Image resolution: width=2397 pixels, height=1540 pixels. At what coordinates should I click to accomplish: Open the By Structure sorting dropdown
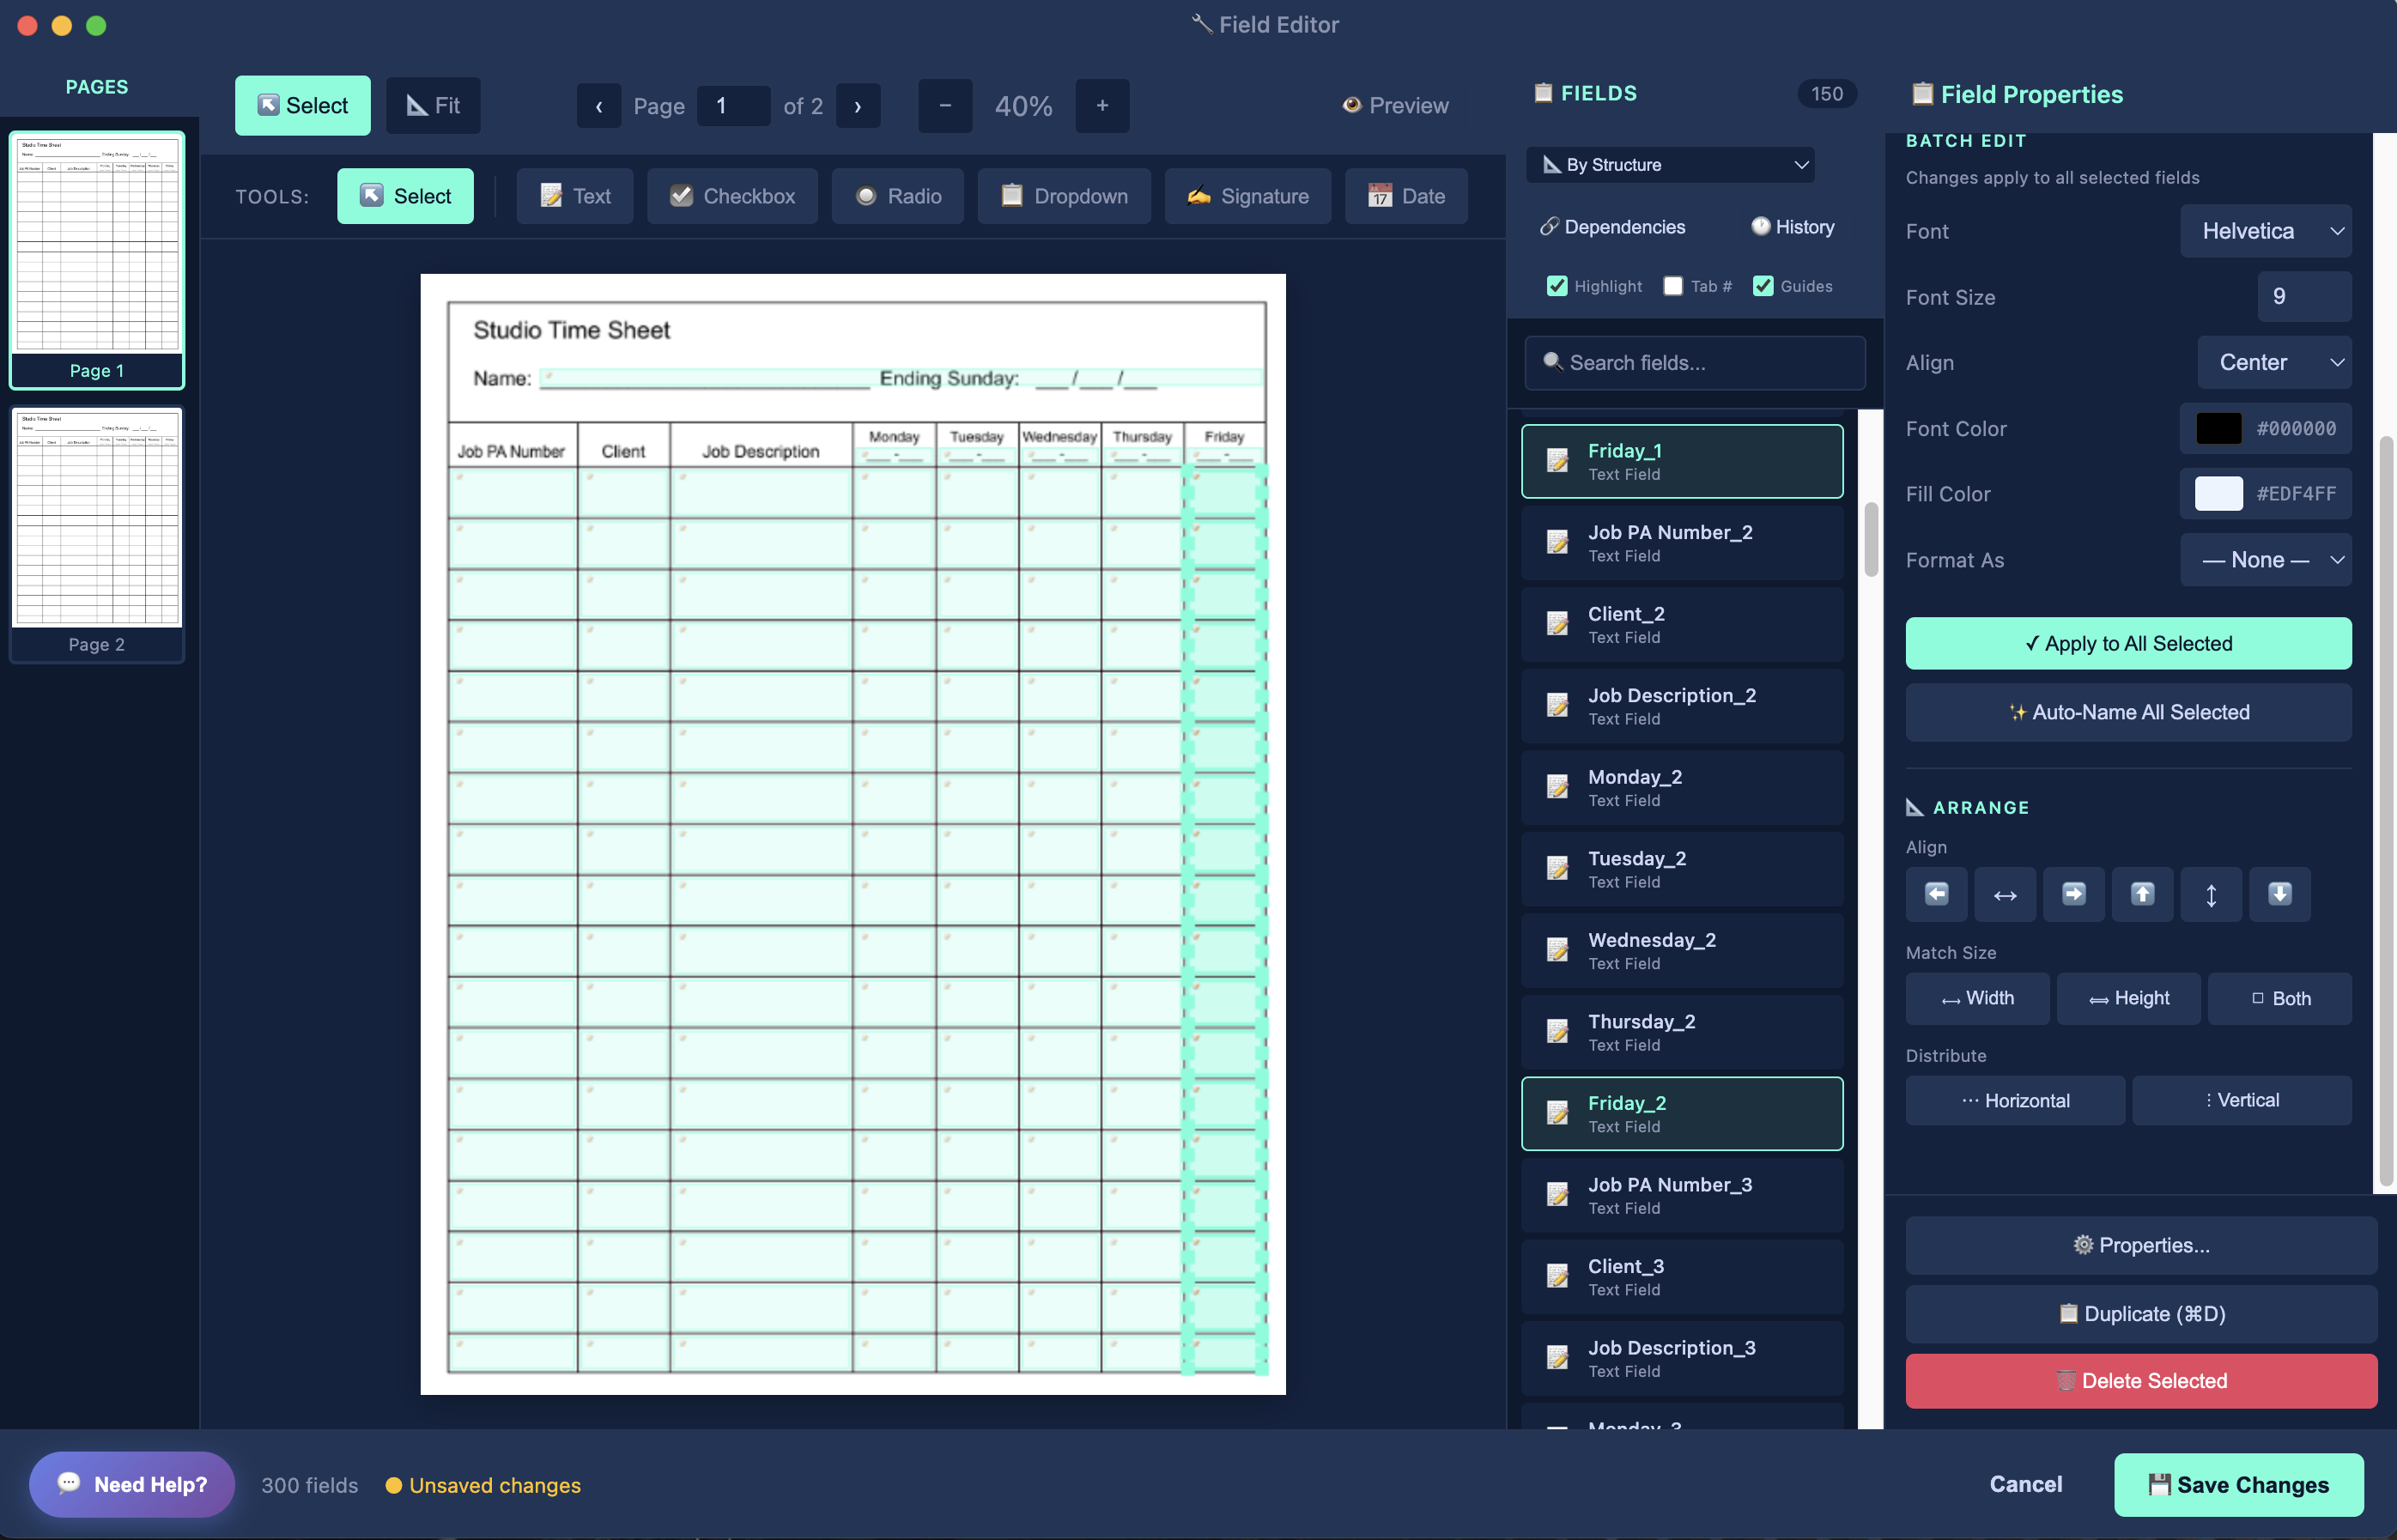1669,164
